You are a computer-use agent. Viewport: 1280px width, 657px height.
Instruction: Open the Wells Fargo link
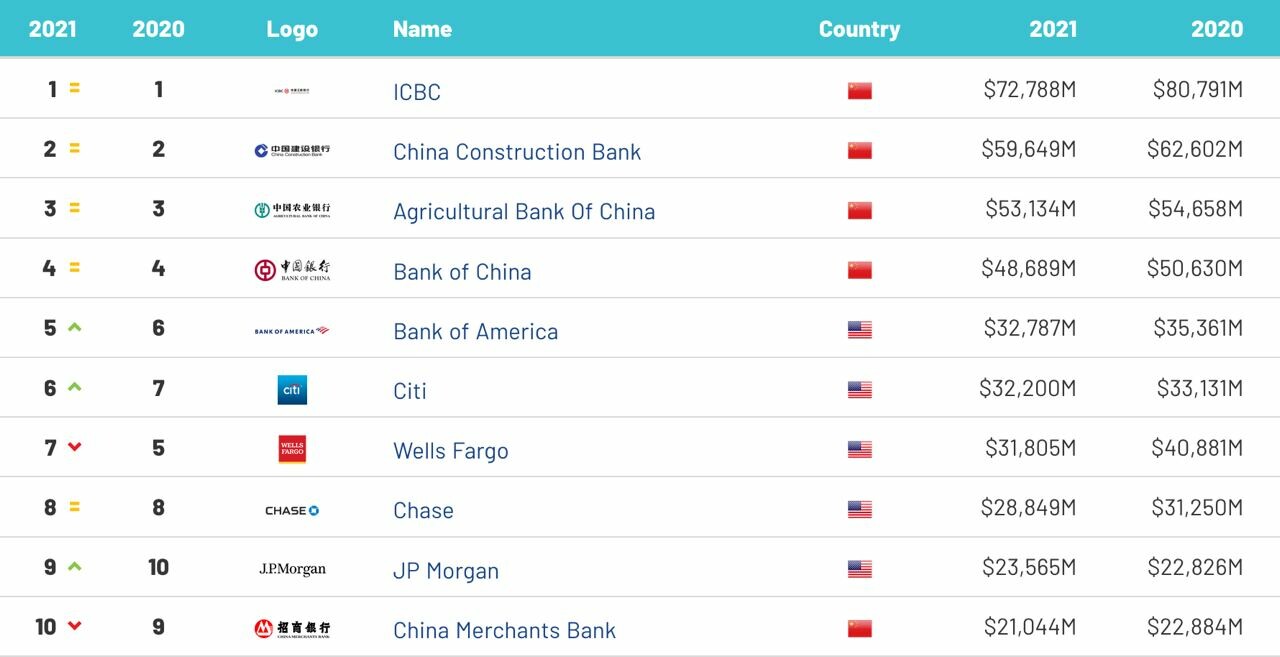tap(451, 451)
